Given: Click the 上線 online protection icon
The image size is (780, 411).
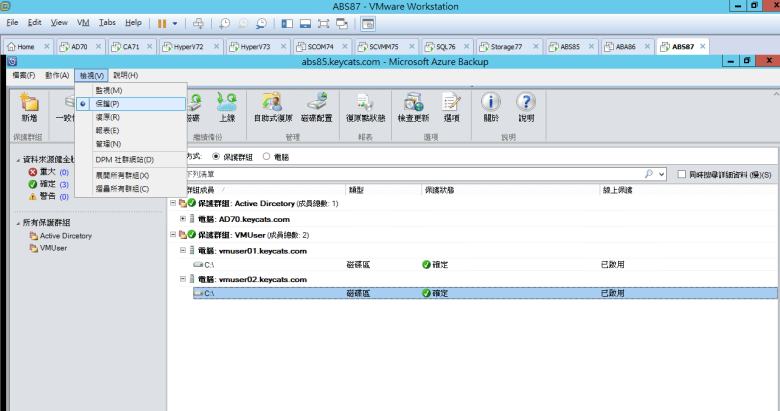Looking at the screenshot, I should tap(226, 106).
